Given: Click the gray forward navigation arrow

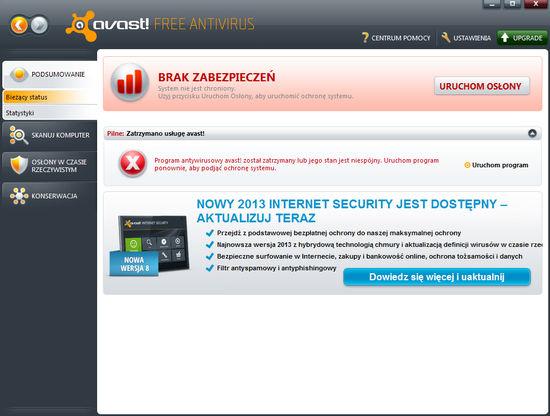Looking at the screenshot, I should coord(39,25).
